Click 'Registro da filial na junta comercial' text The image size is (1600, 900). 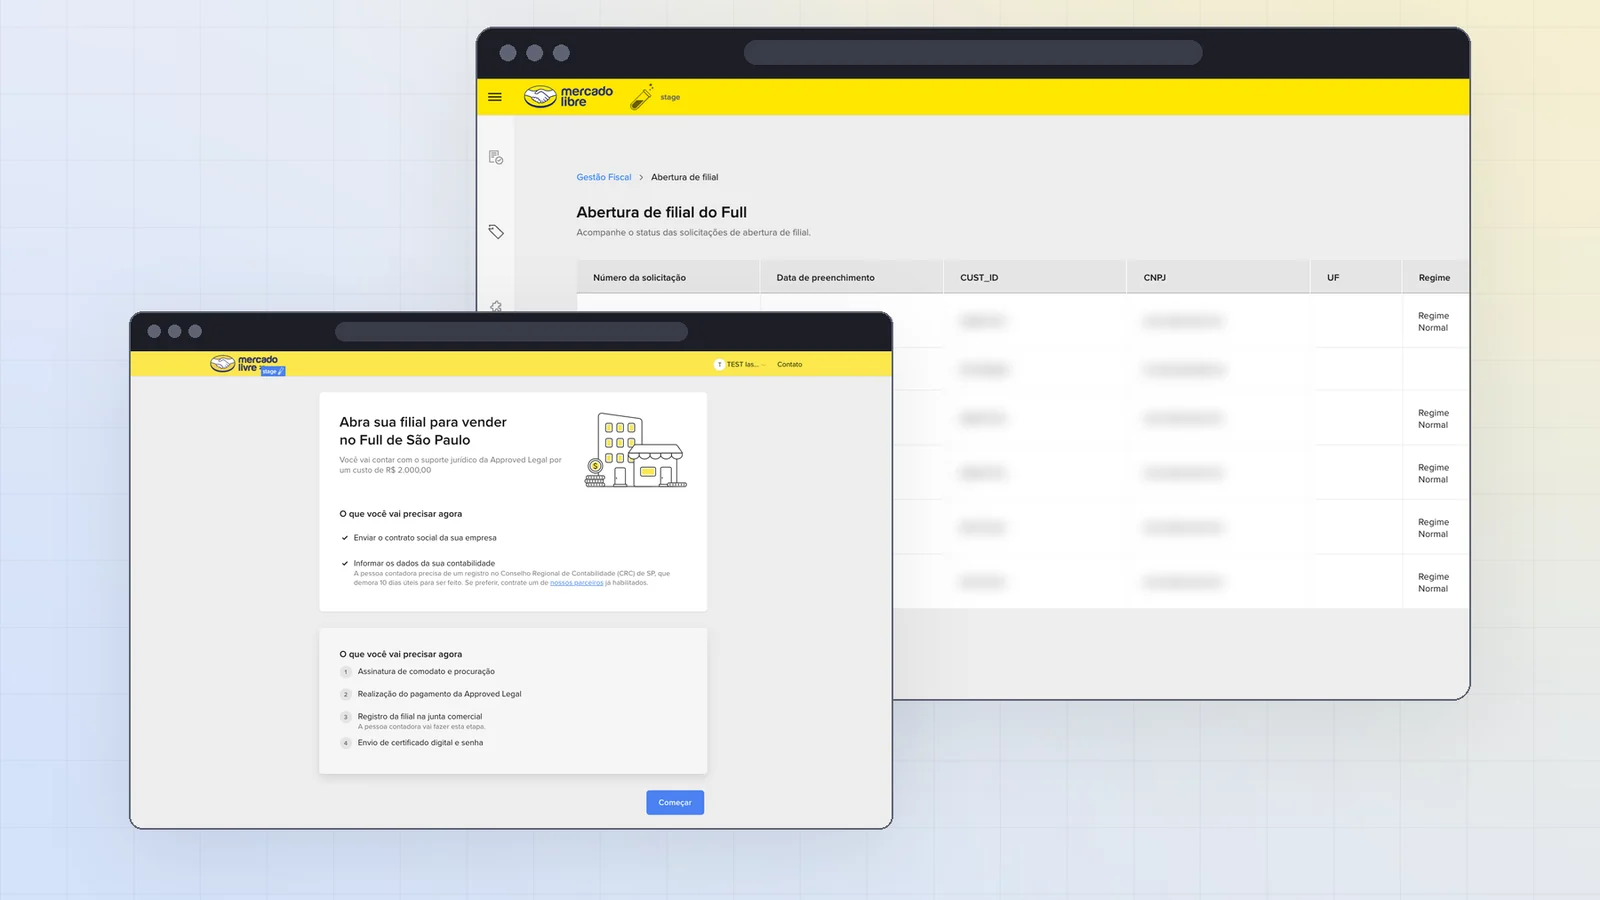tap(420, 716)
